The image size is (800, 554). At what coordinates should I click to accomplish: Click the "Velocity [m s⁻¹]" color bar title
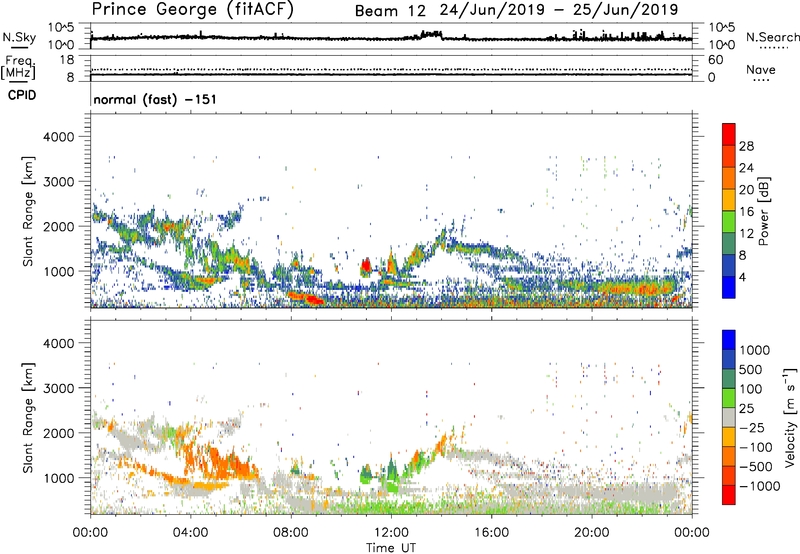click(790, 417)
